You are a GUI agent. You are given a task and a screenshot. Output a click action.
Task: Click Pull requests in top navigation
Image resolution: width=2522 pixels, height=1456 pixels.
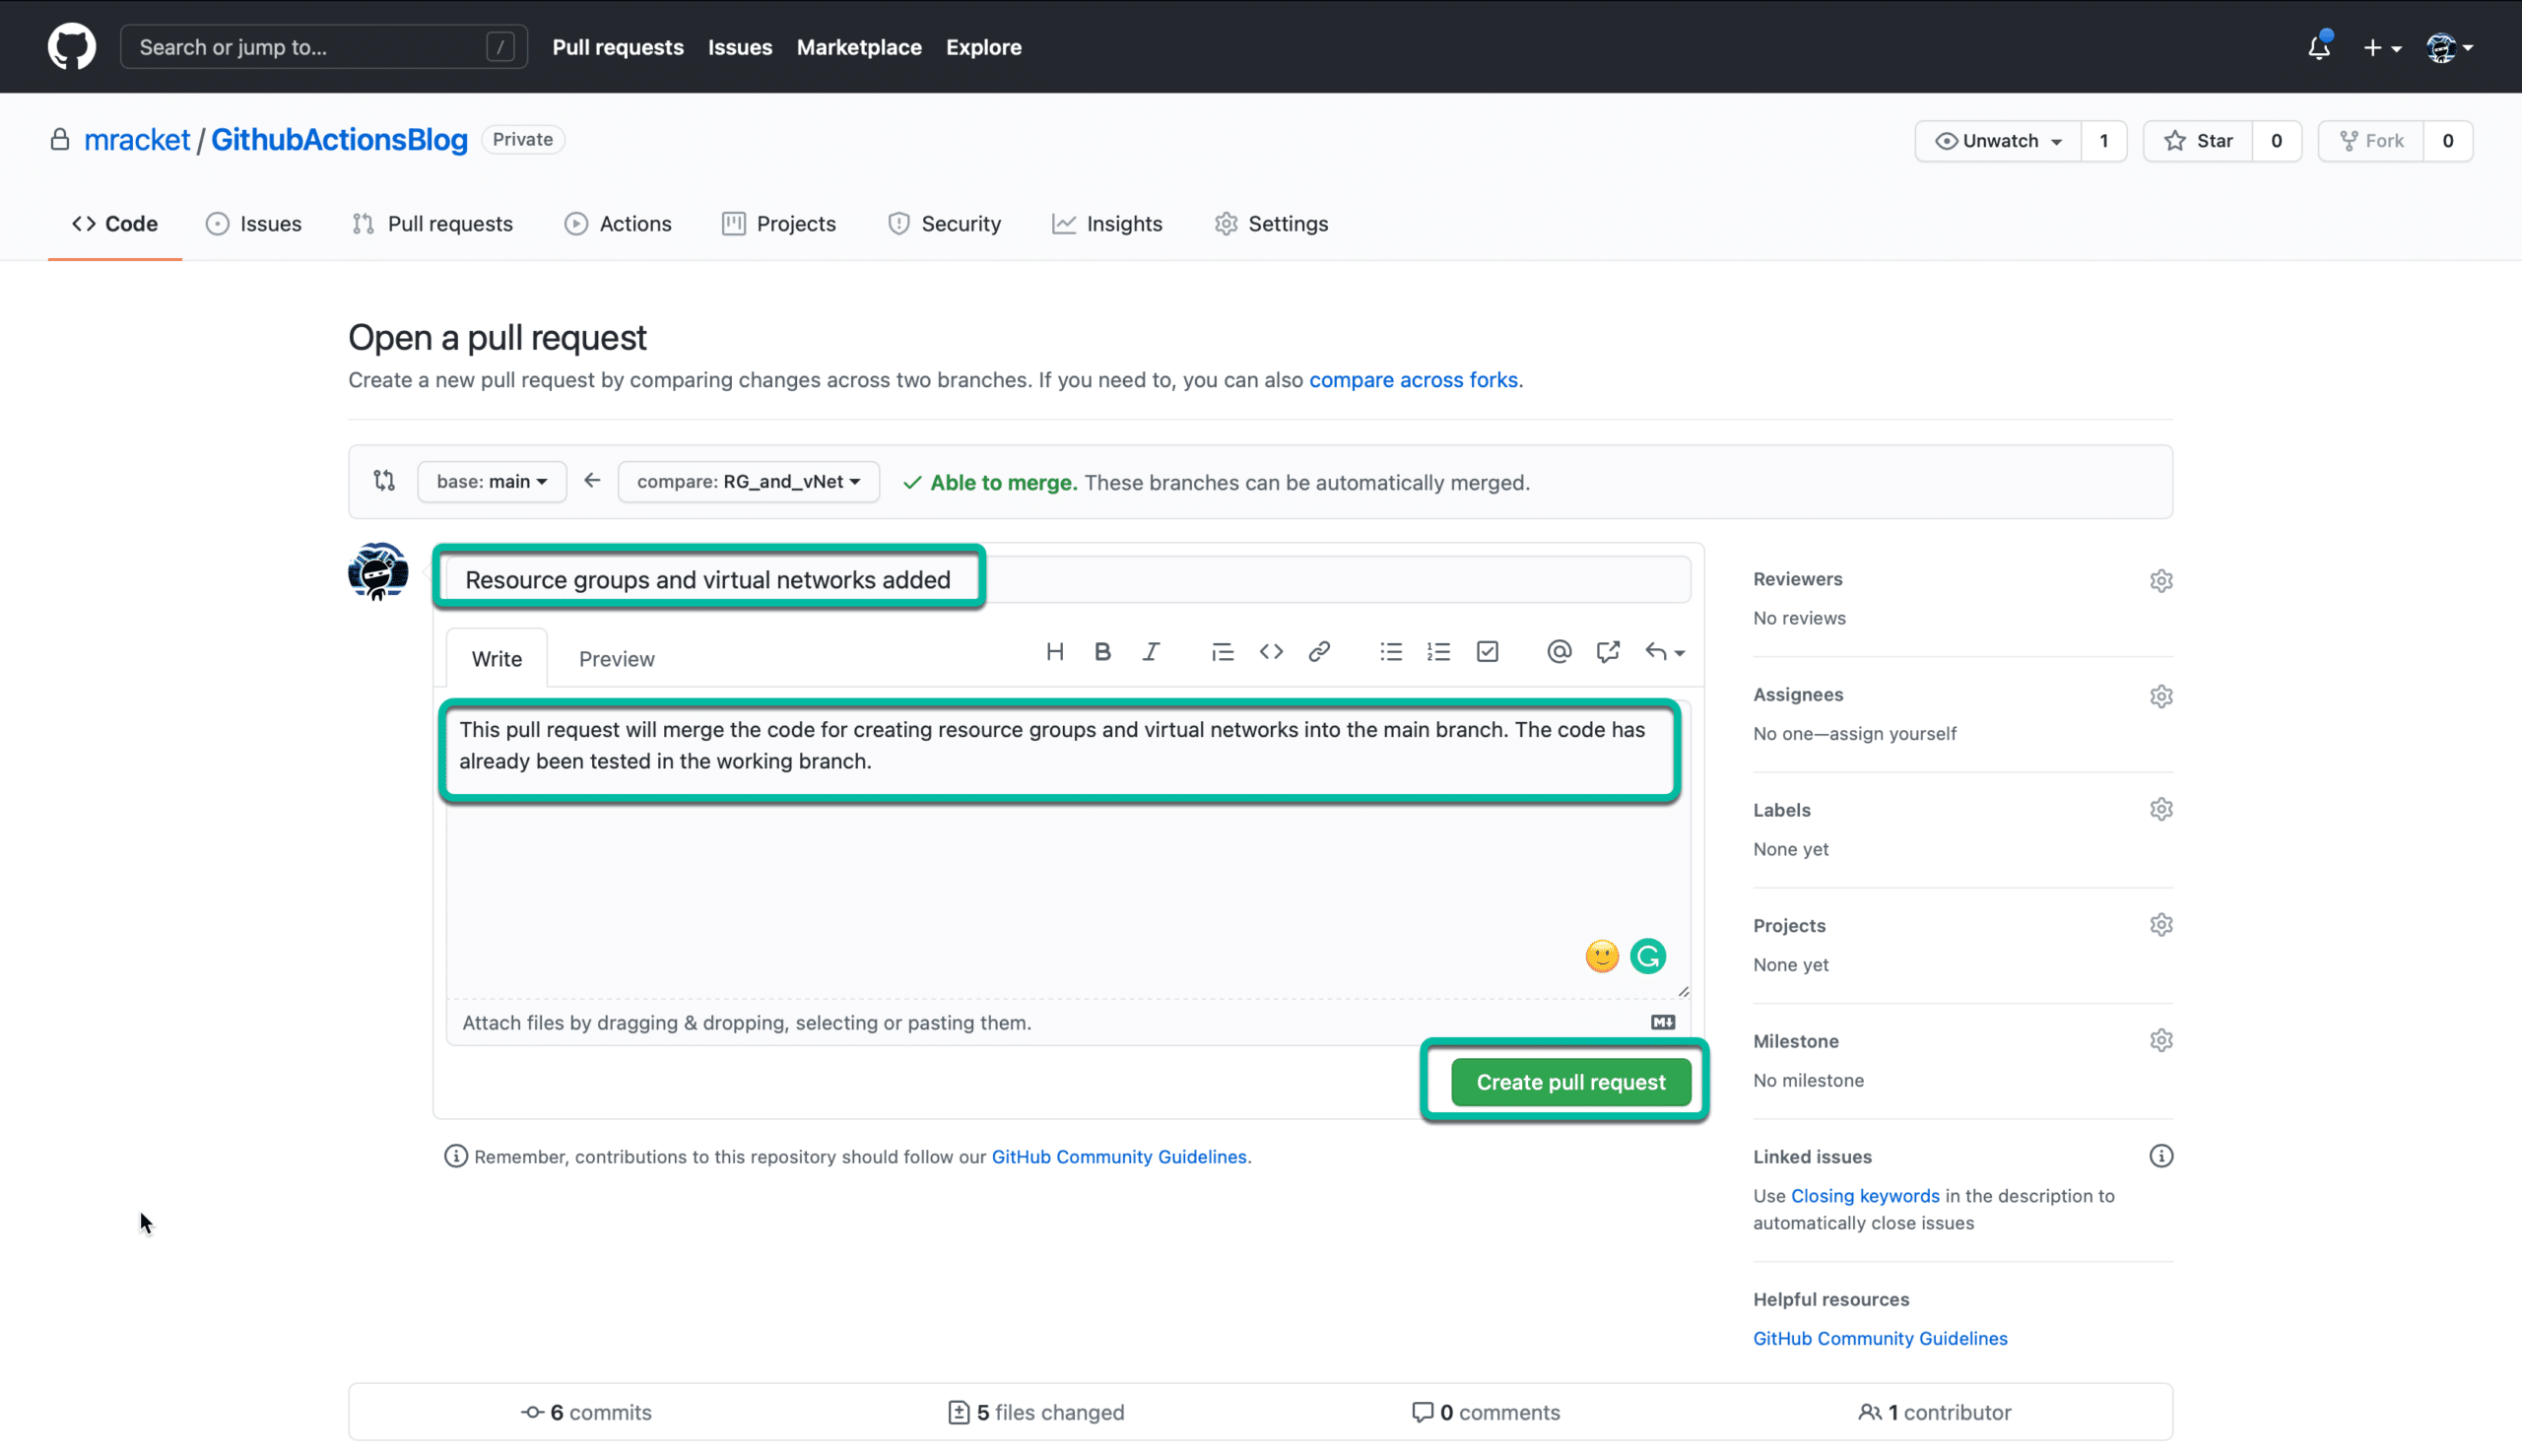point(618,47)
